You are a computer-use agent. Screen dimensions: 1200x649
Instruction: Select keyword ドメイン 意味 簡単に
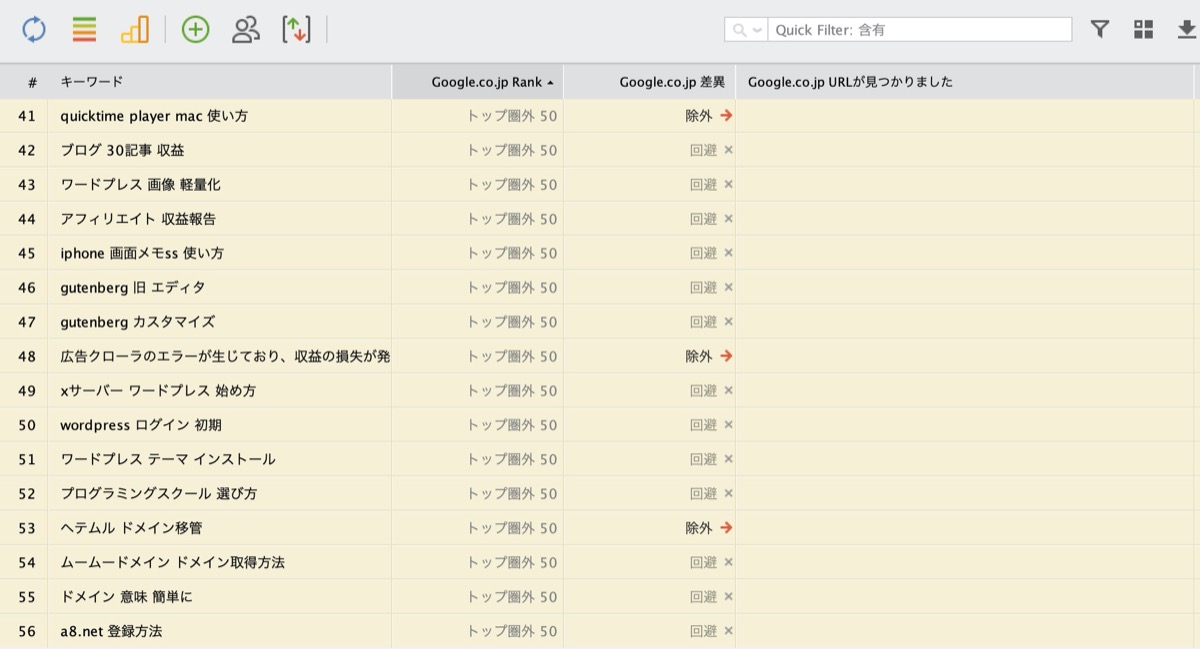coord(126,597)
